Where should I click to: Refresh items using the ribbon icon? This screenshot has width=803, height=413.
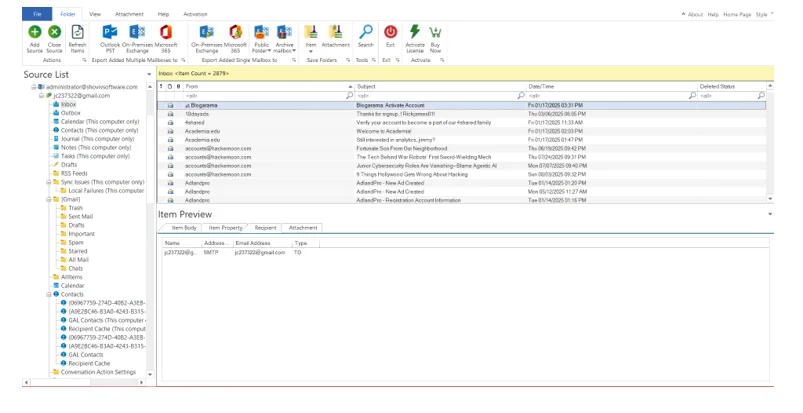point(77,32)
